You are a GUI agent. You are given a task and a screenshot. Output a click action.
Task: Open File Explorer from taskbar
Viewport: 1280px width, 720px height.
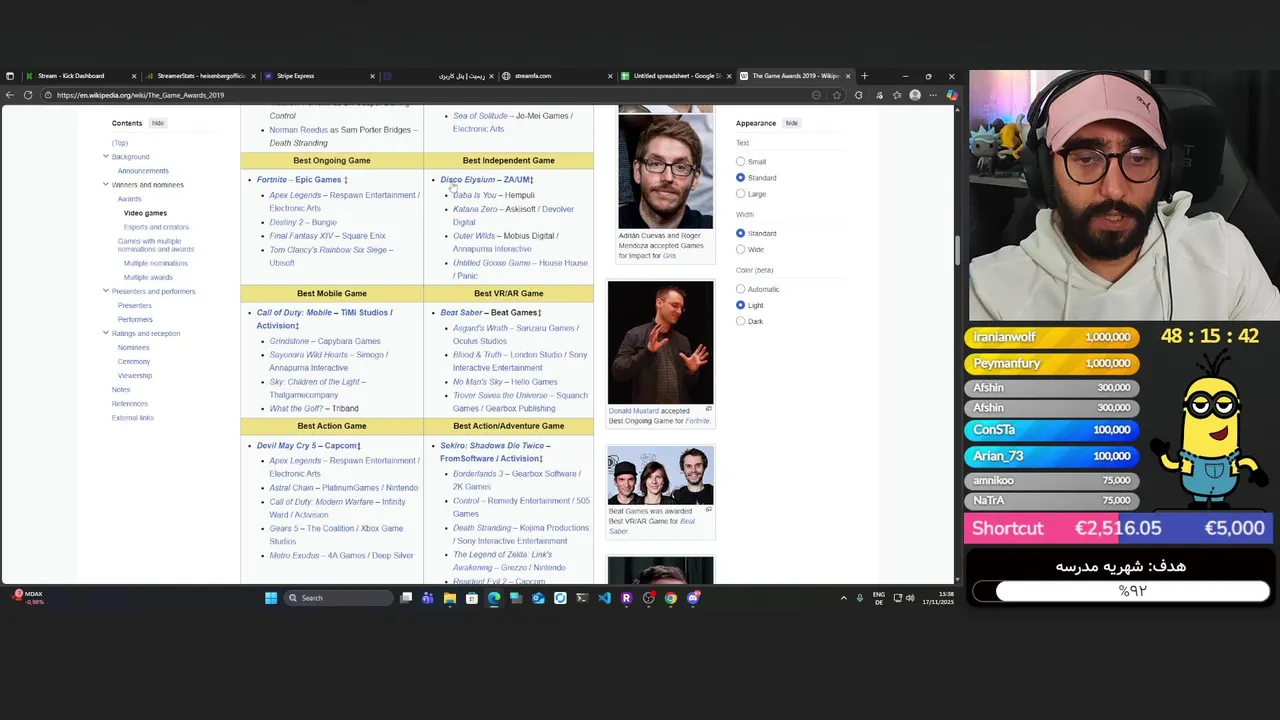(450, 598)
